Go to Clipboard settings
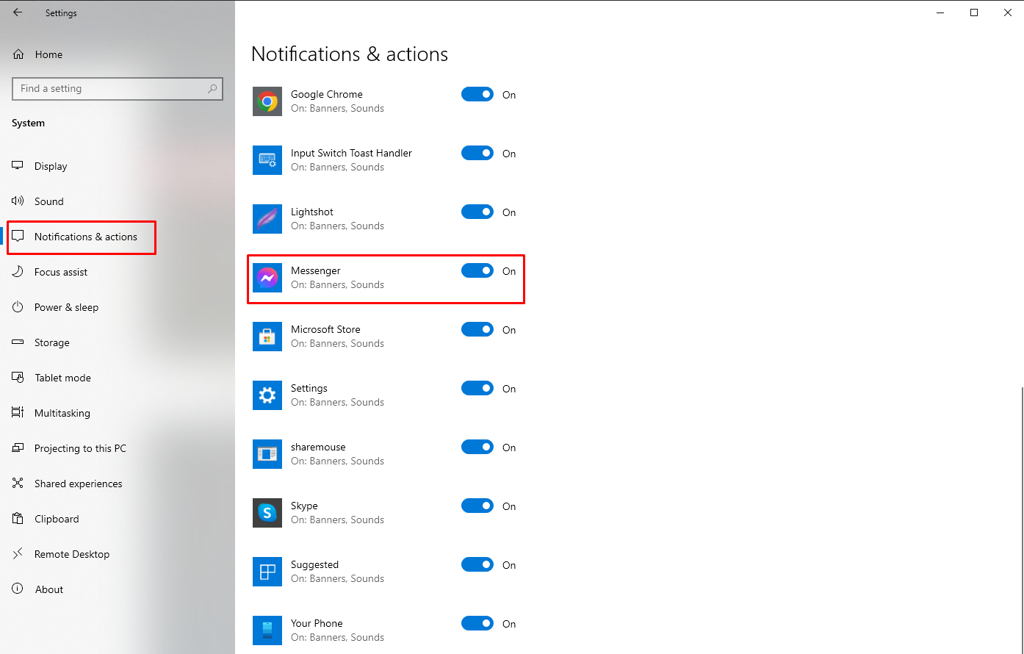 click(118, 519)
